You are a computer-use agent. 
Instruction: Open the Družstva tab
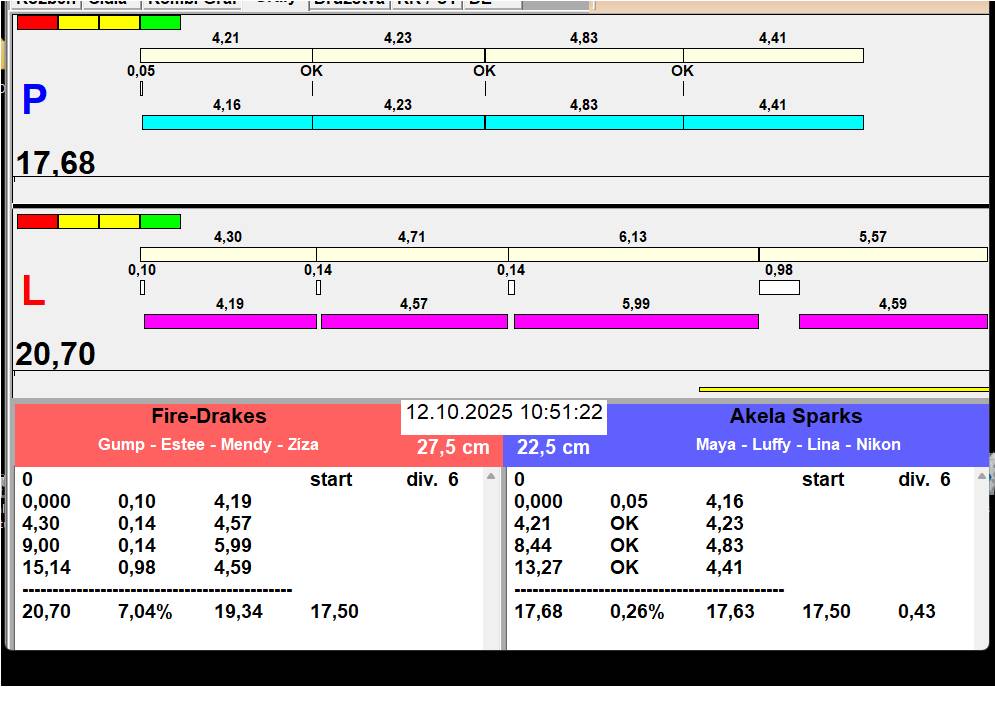[348, 3]
